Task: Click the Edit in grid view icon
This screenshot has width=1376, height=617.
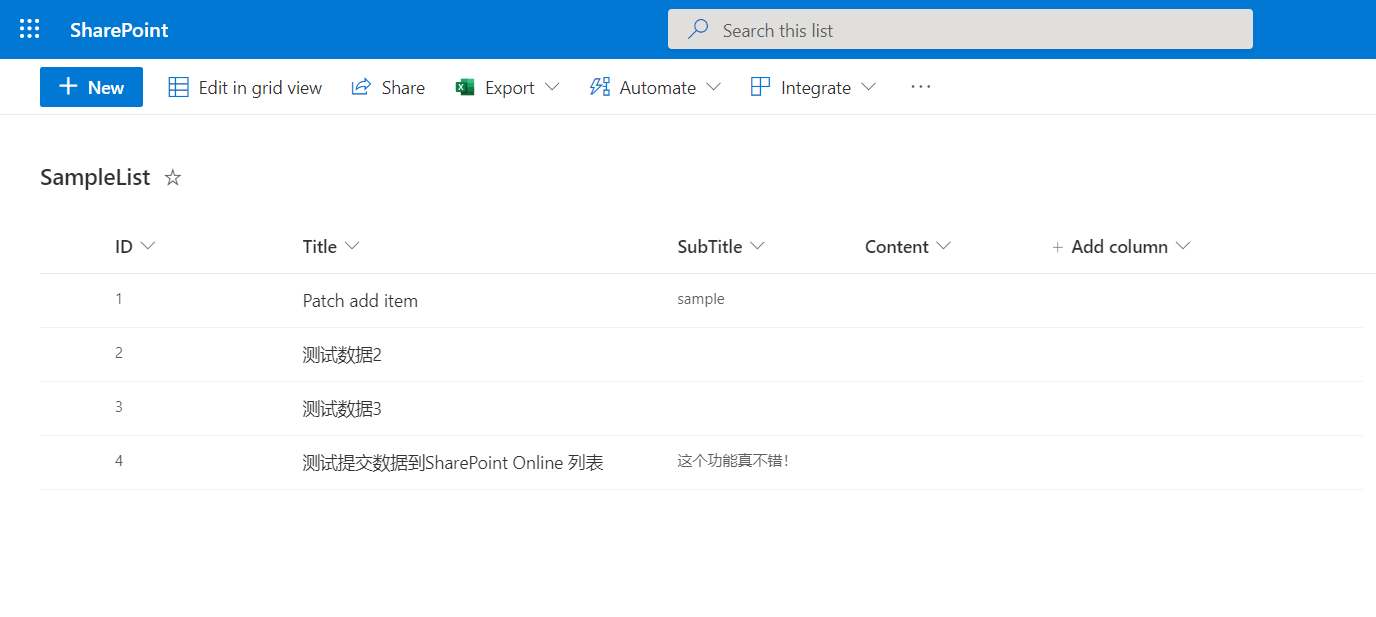Action: pos(178,87)
